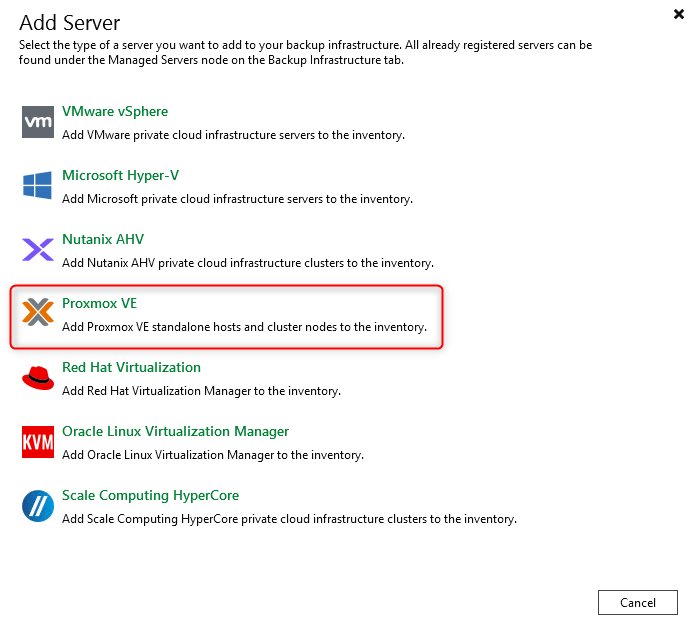The image size is (690, 624).
Task: Click "Add Oracle Linux Virtualization Manager" description
Action: [213, 455]
